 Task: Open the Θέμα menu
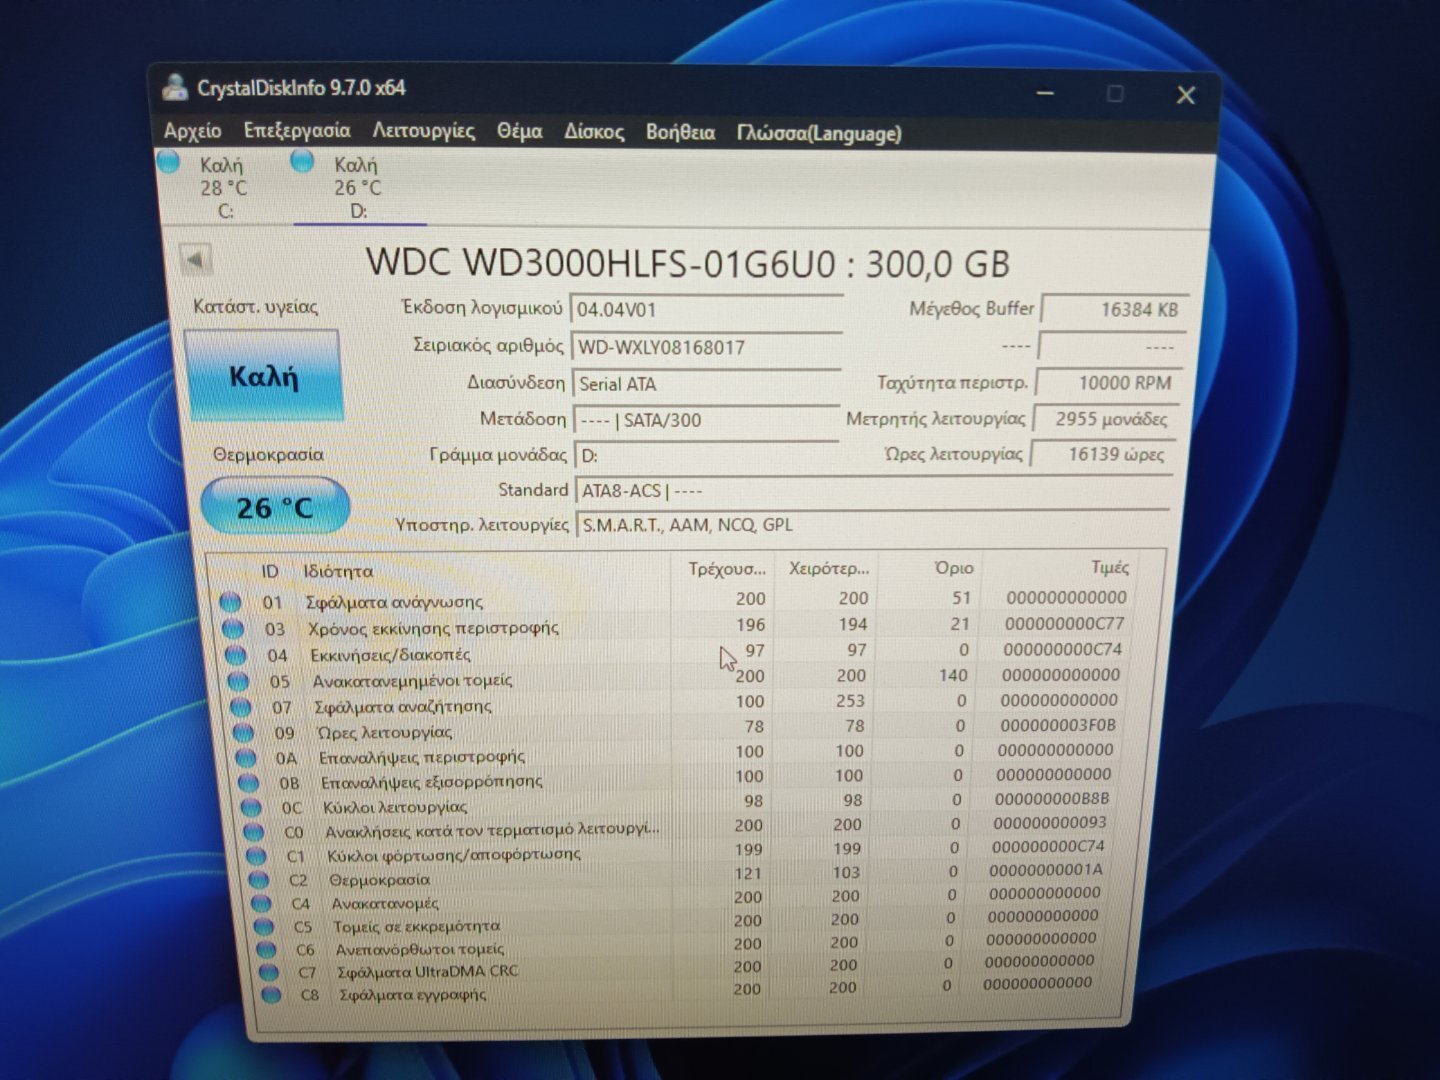[519, 131]
